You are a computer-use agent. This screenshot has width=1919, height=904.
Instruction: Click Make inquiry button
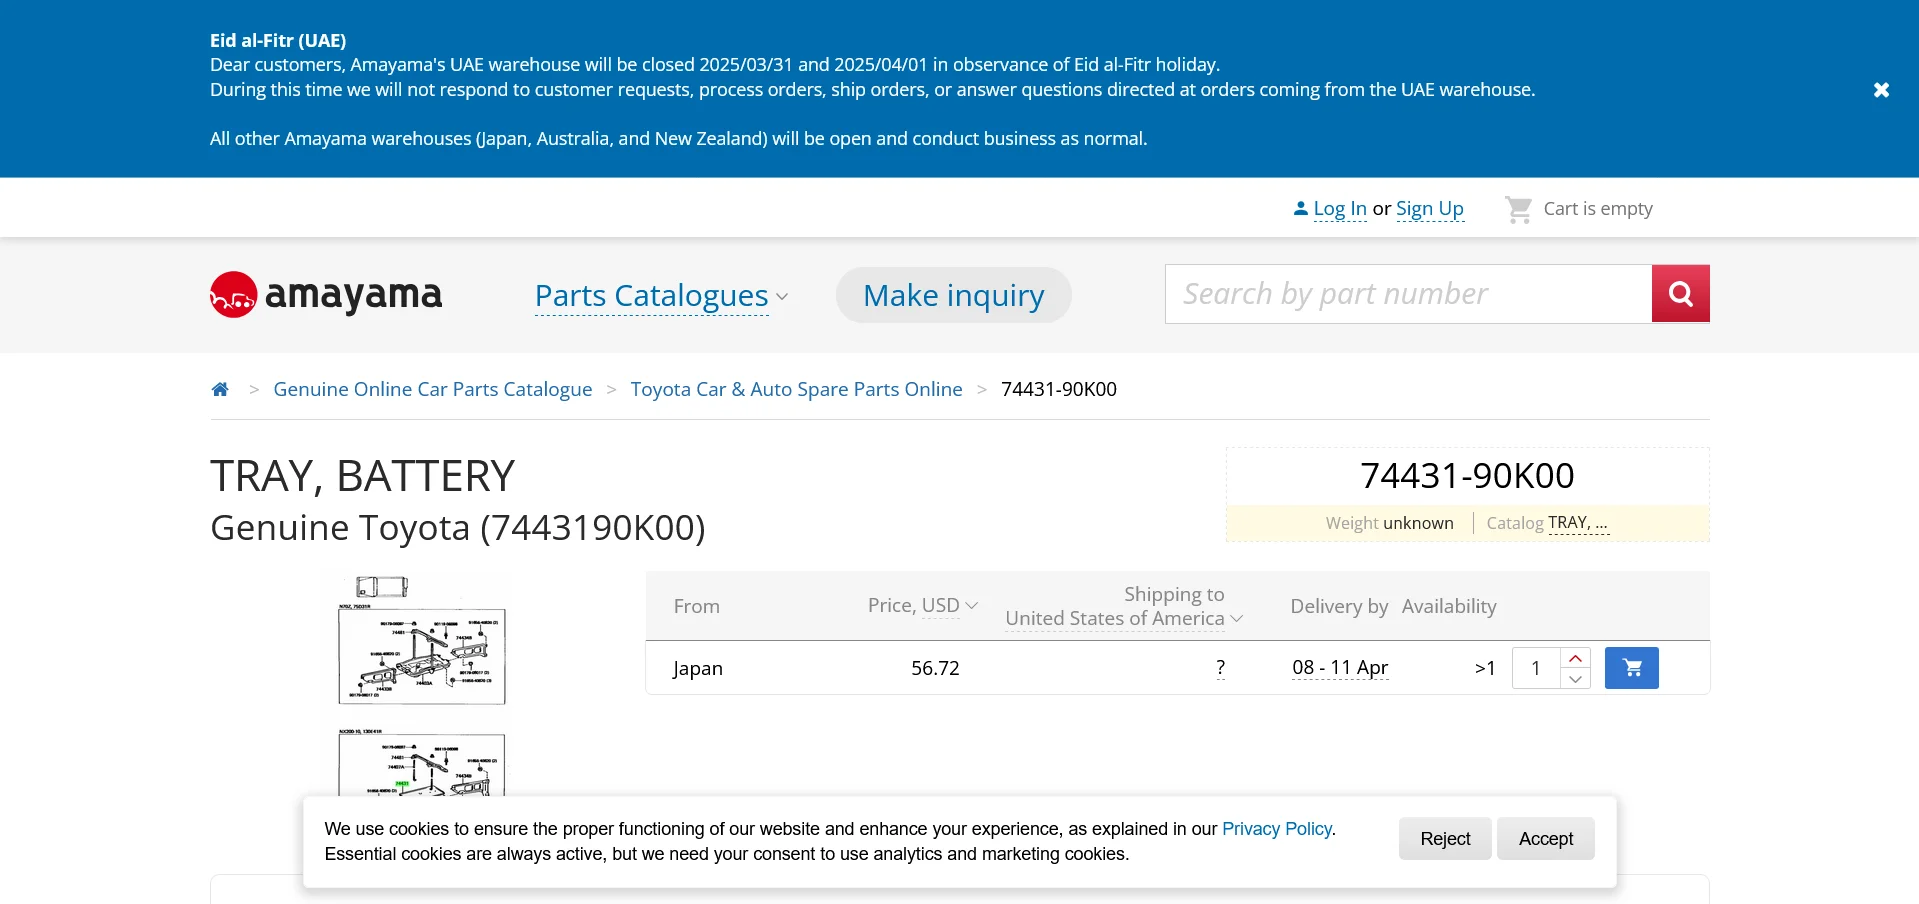953,296
